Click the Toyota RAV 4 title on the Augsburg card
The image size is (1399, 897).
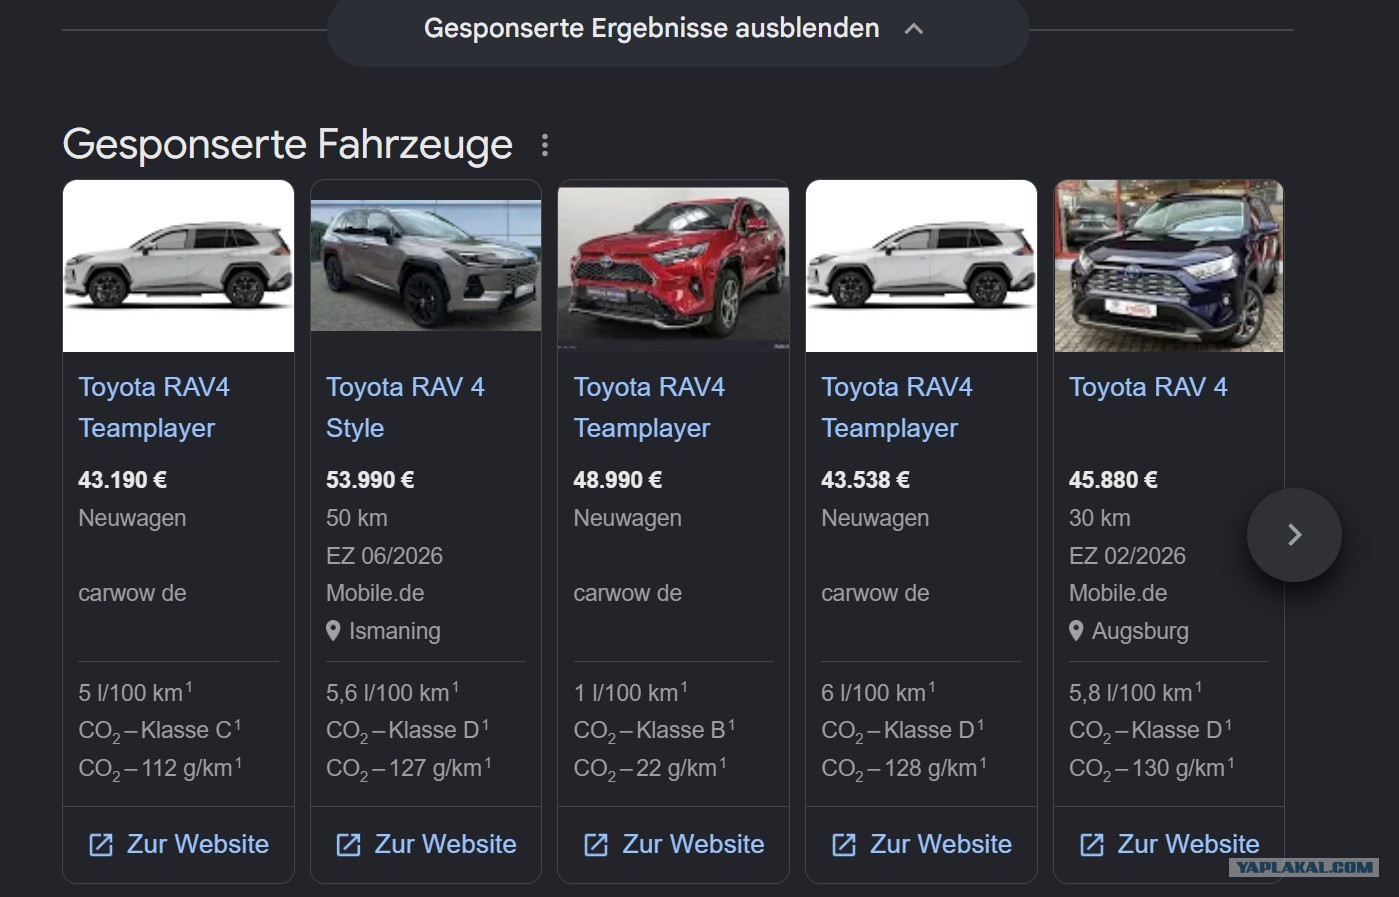(x=1148, y=387)
